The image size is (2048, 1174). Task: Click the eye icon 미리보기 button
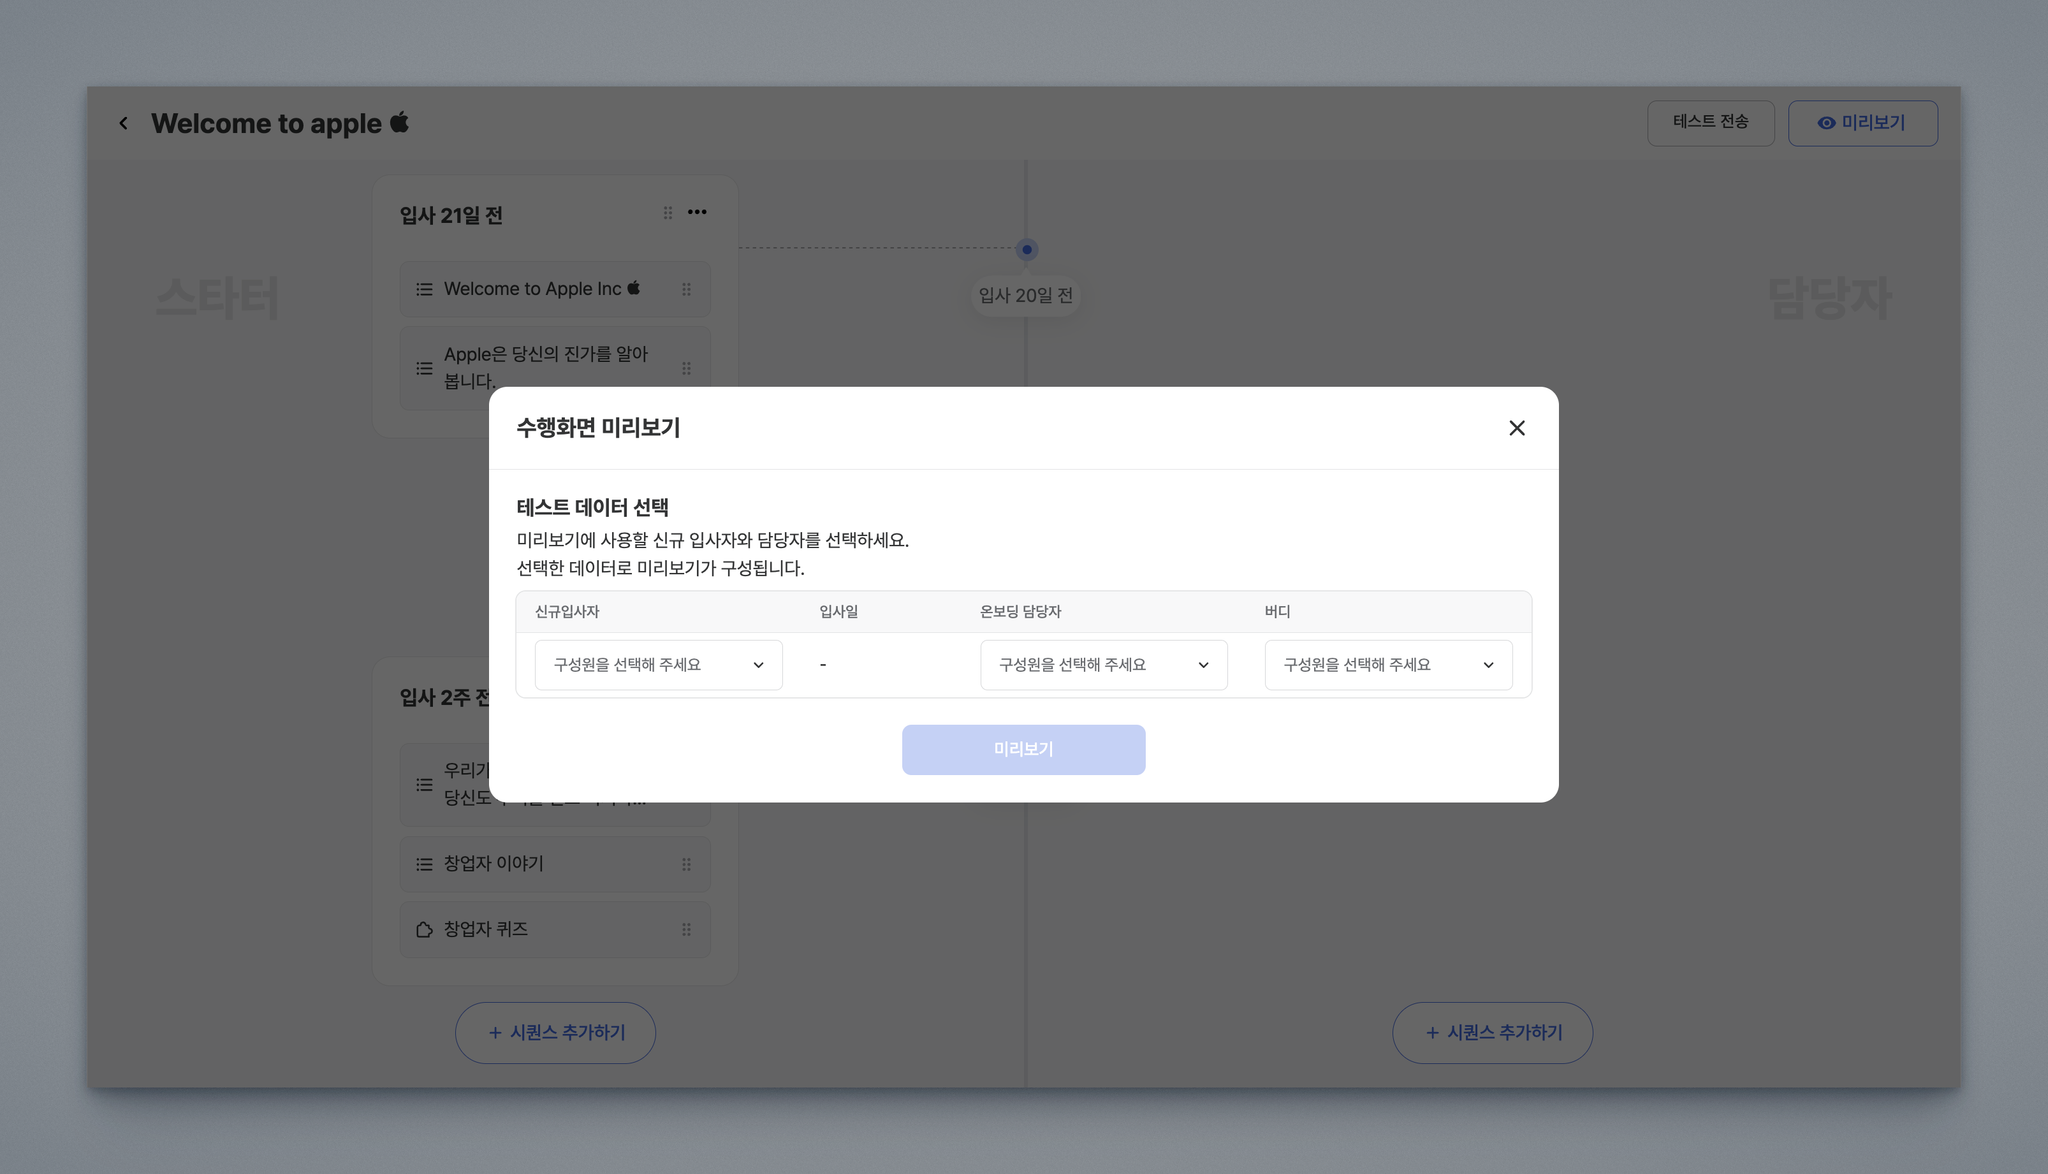[1862, 122]
